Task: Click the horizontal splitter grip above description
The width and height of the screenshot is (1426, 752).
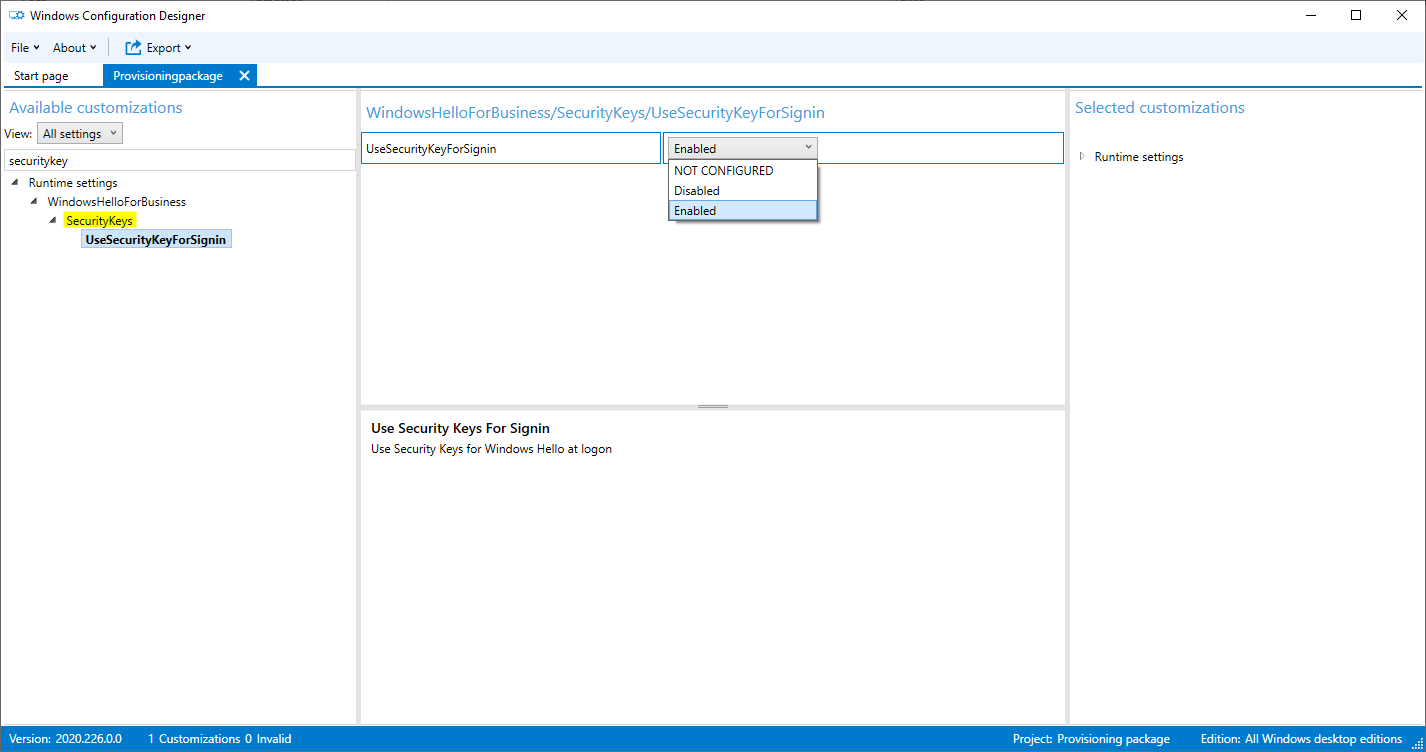Action: 713,407
